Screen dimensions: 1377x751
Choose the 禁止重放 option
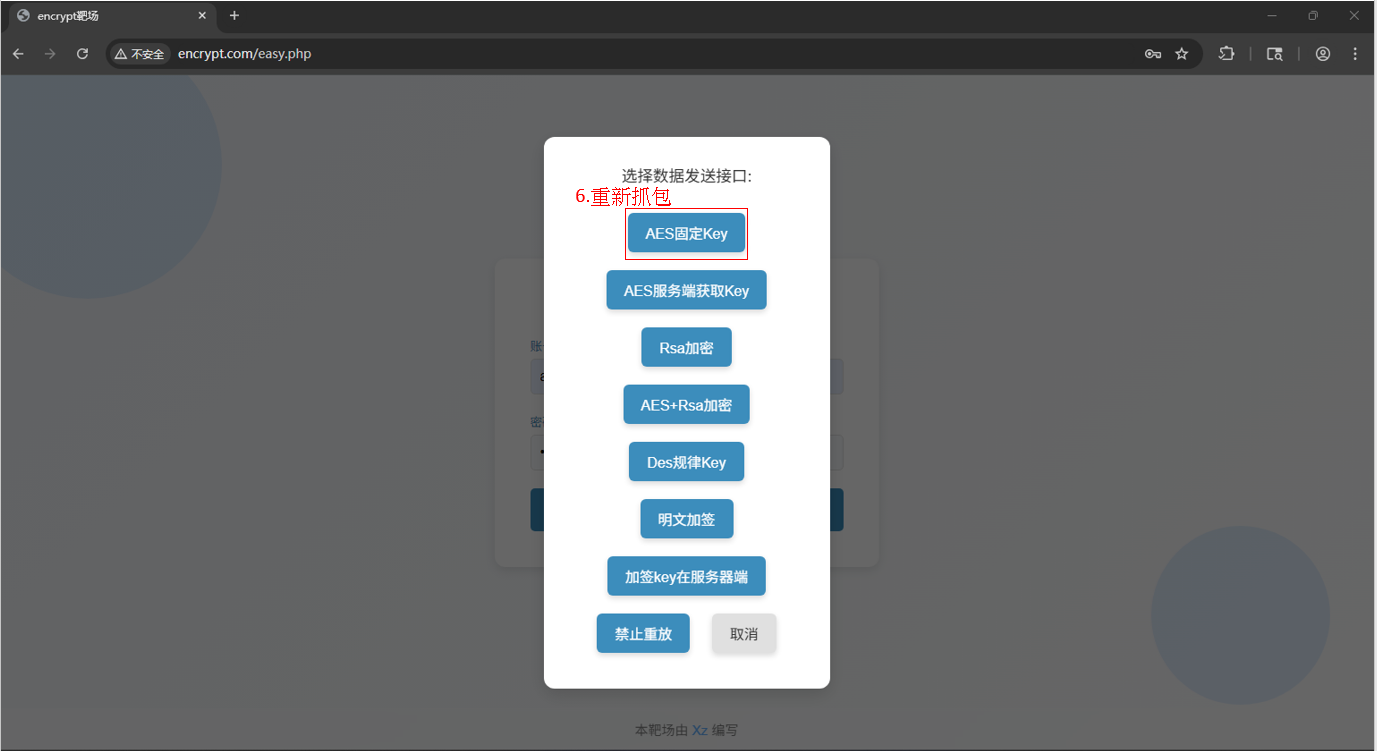(x=643, y=633)
